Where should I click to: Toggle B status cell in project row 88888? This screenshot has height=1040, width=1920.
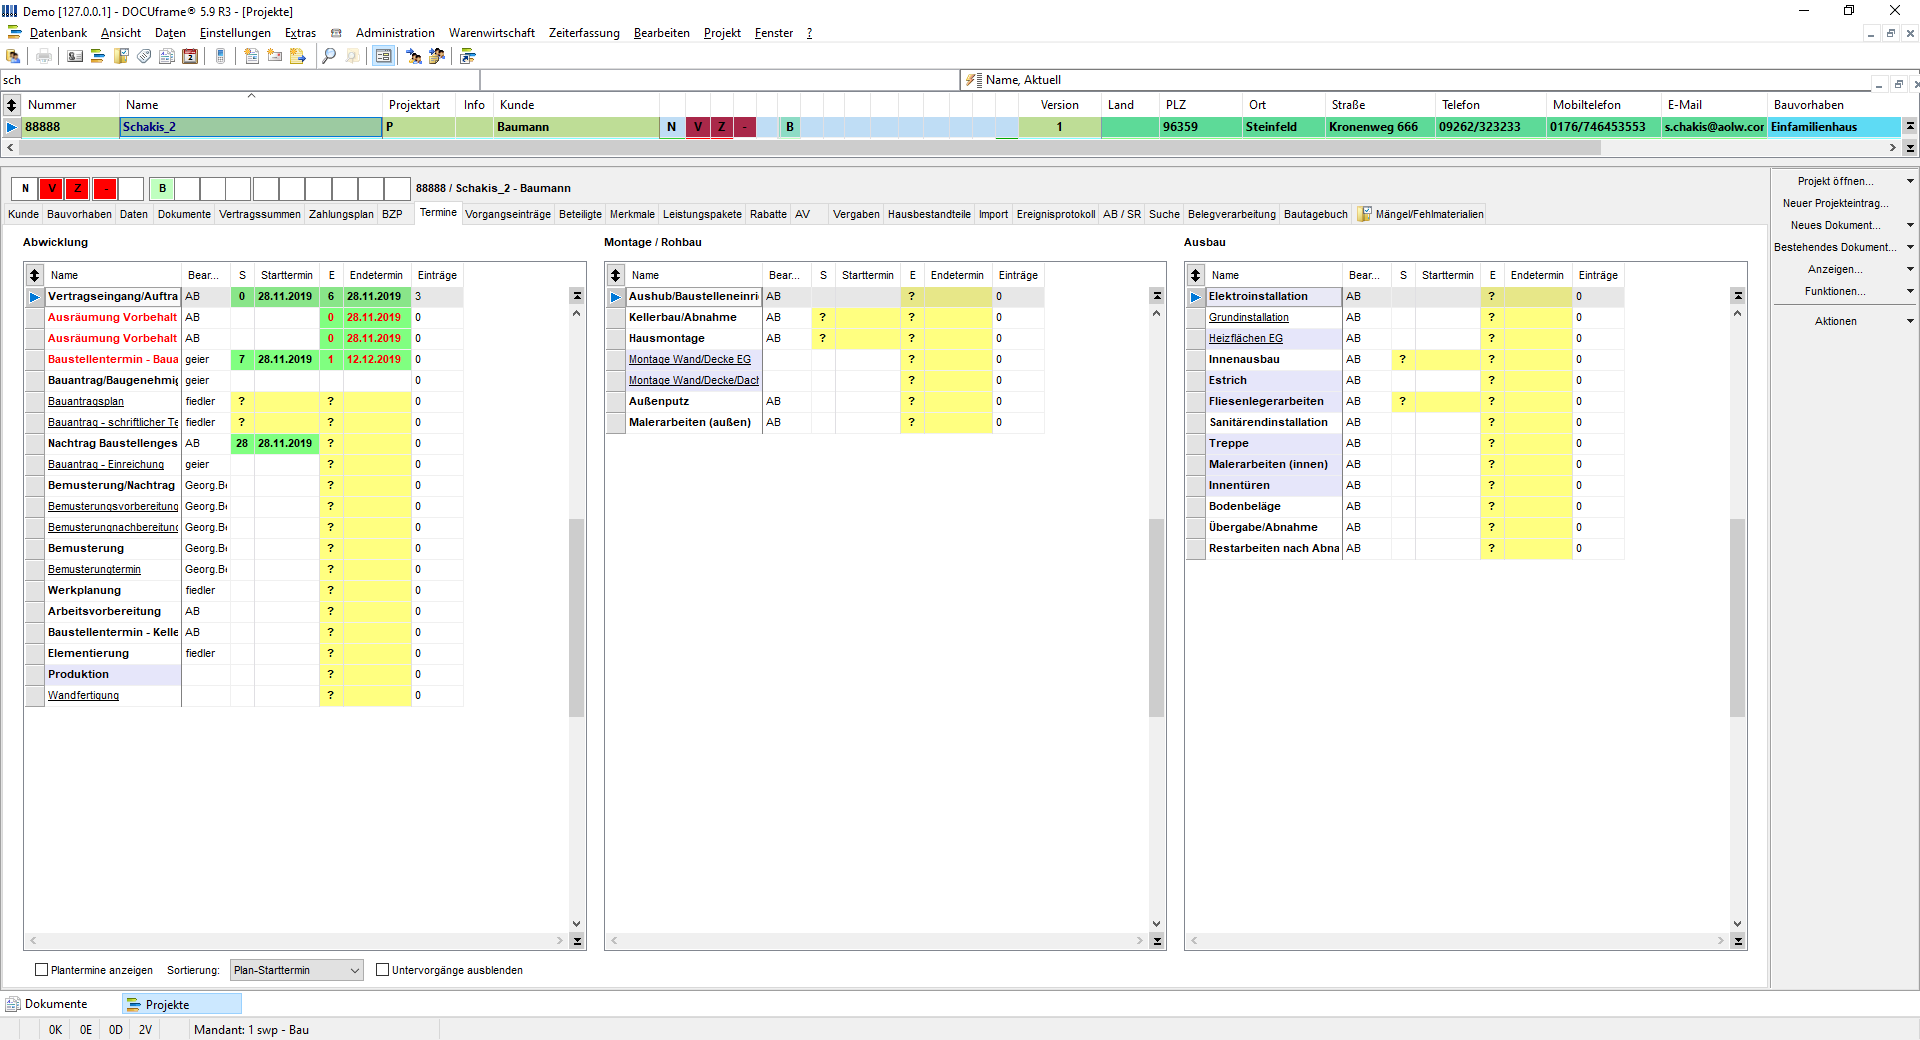[790, 127]
